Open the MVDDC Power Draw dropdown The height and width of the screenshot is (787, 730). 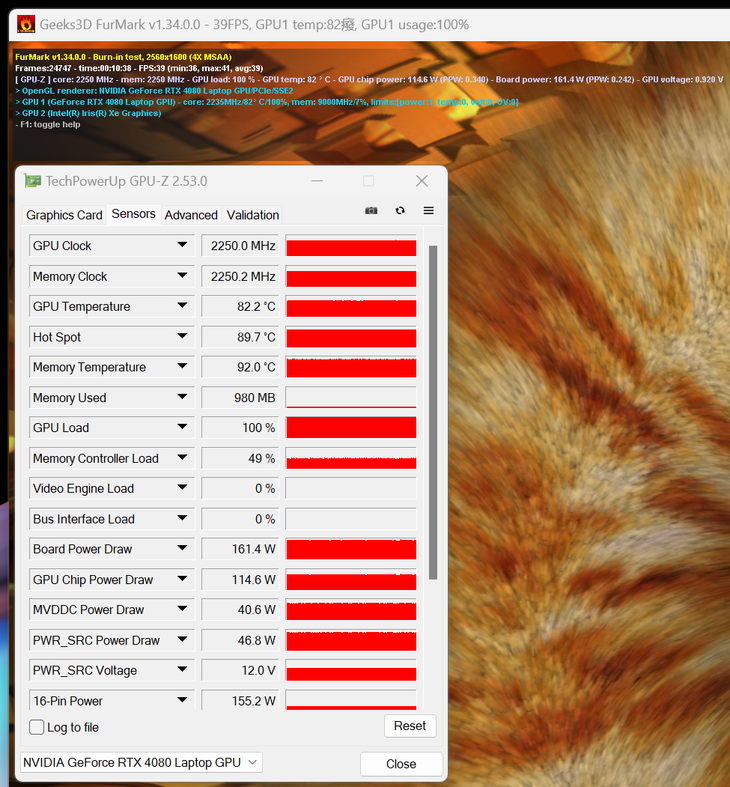(182, 610)
